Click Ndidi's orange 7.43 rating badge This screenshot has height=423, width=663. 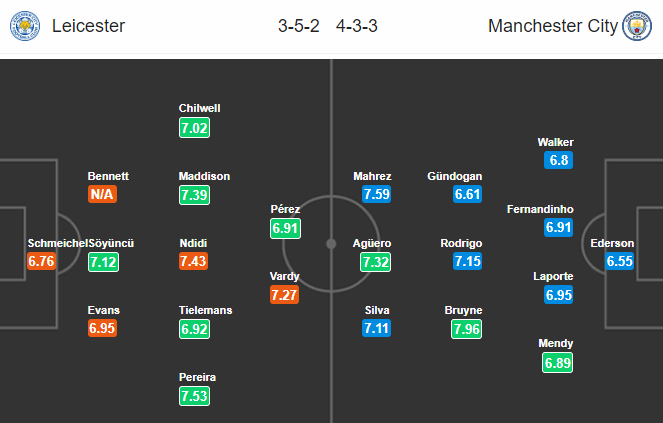tap(193, 261)
